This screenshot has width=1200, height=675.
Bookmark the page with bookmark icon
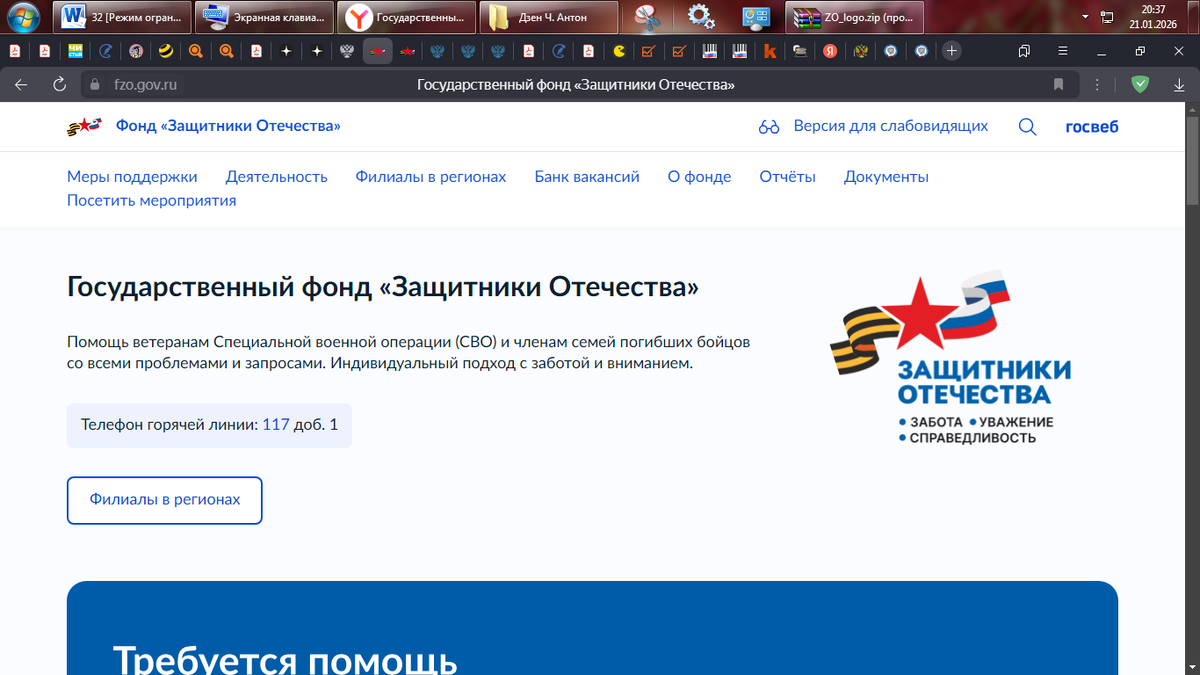(1058, 85)
